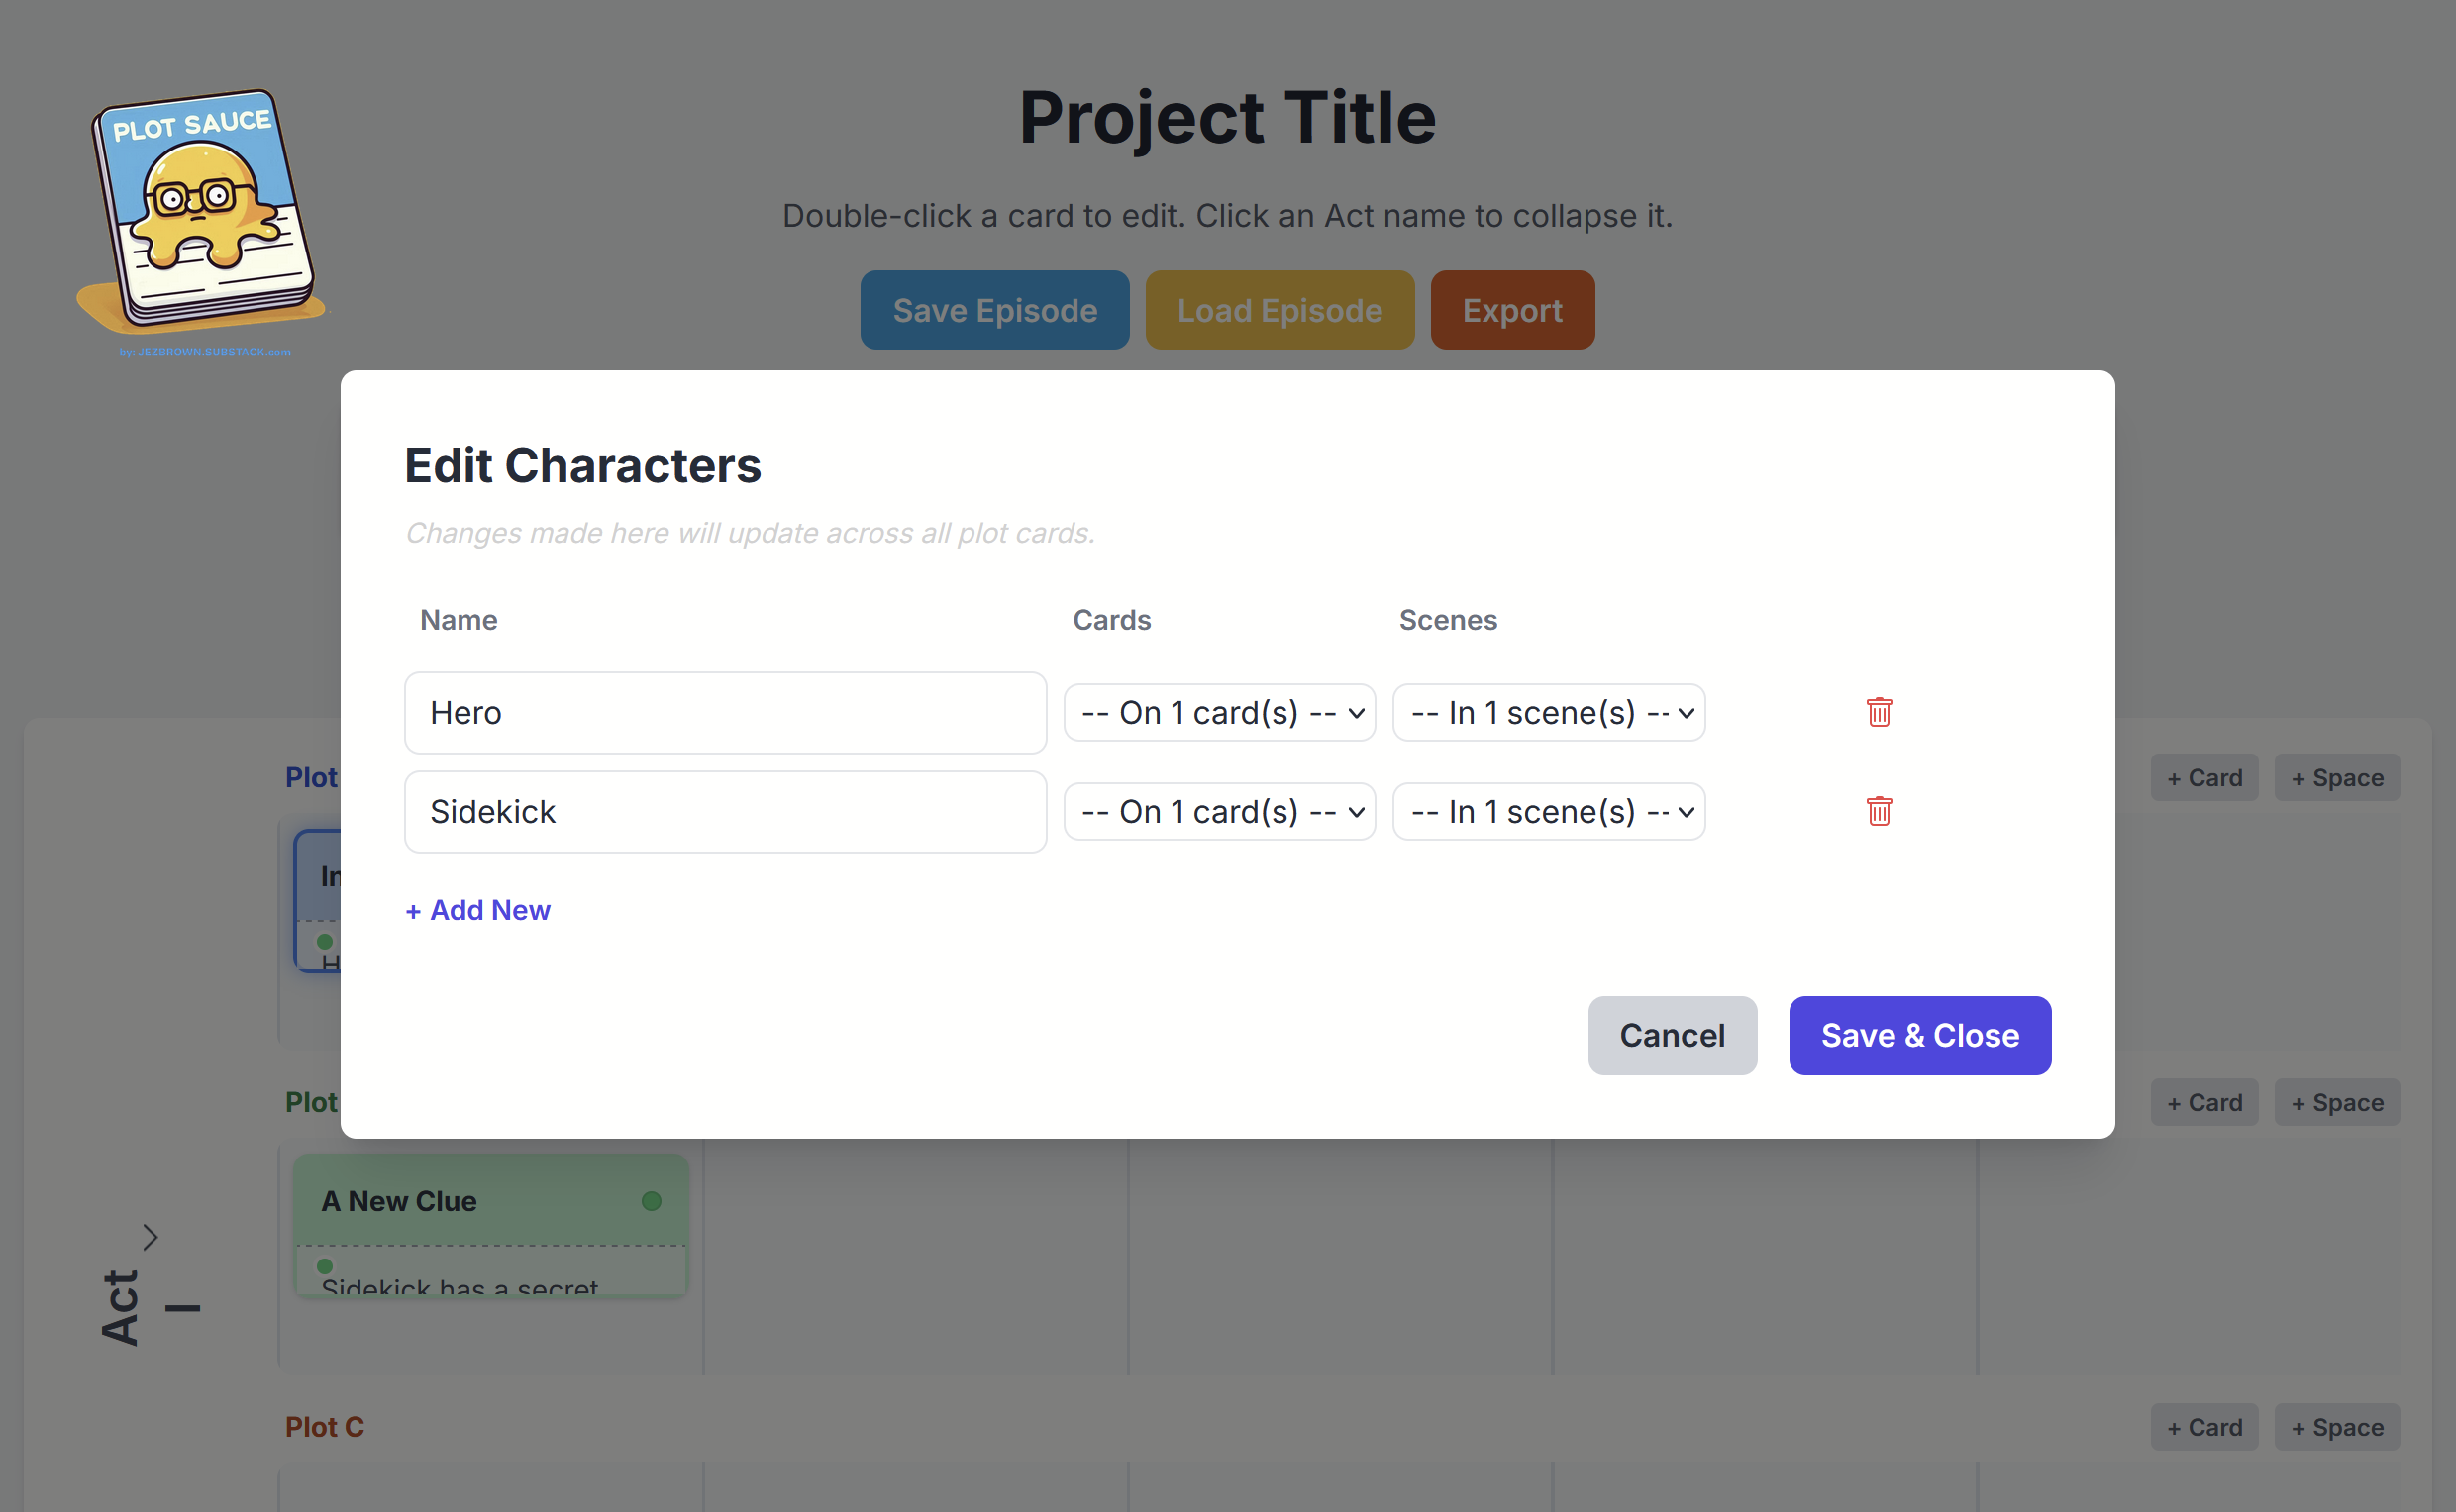Click Save Episode button
Screen dimensions: 2456x1512
tap(994, 310)
